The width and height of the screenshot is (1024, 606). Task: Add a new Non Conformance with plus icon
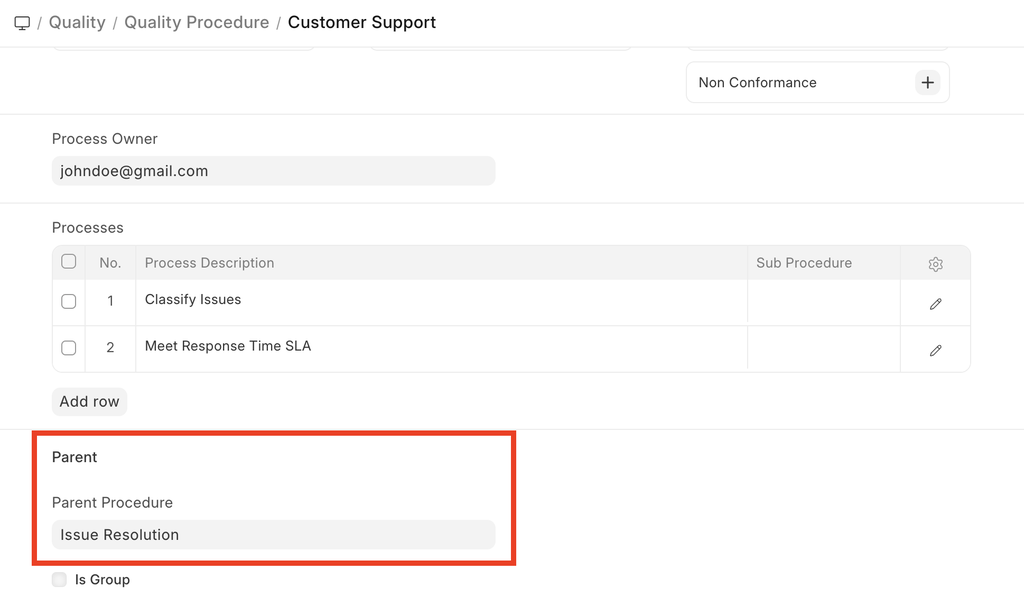point(927,83)
